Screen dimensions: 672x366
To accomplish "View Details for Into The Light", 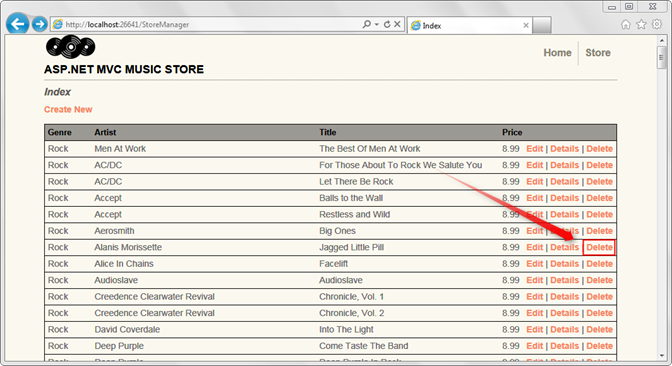I will click(564, 330).
